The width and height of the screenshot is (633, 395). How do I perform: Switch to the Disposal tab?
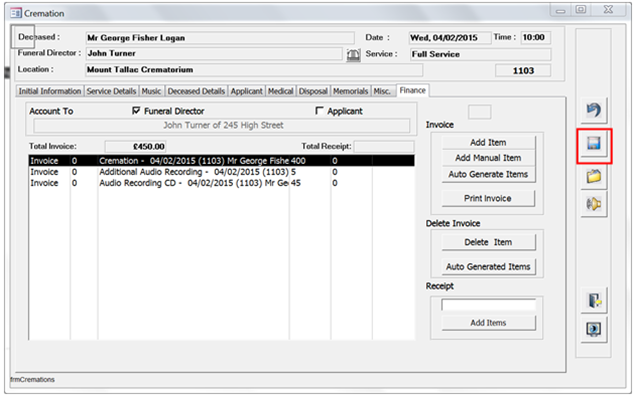(313, 91)
